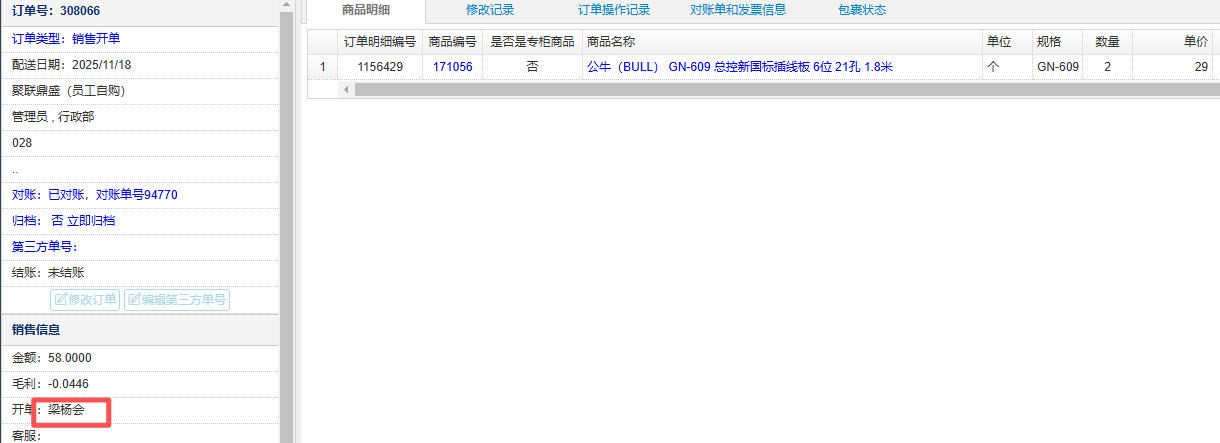
Task: Click the 立即归档 archive link
Action: tap(91, 221)
